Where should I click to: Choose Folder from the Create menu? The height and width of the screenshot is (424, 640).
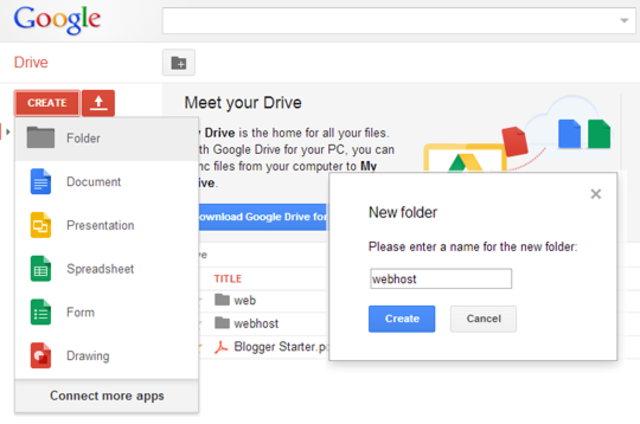(107, 138)
